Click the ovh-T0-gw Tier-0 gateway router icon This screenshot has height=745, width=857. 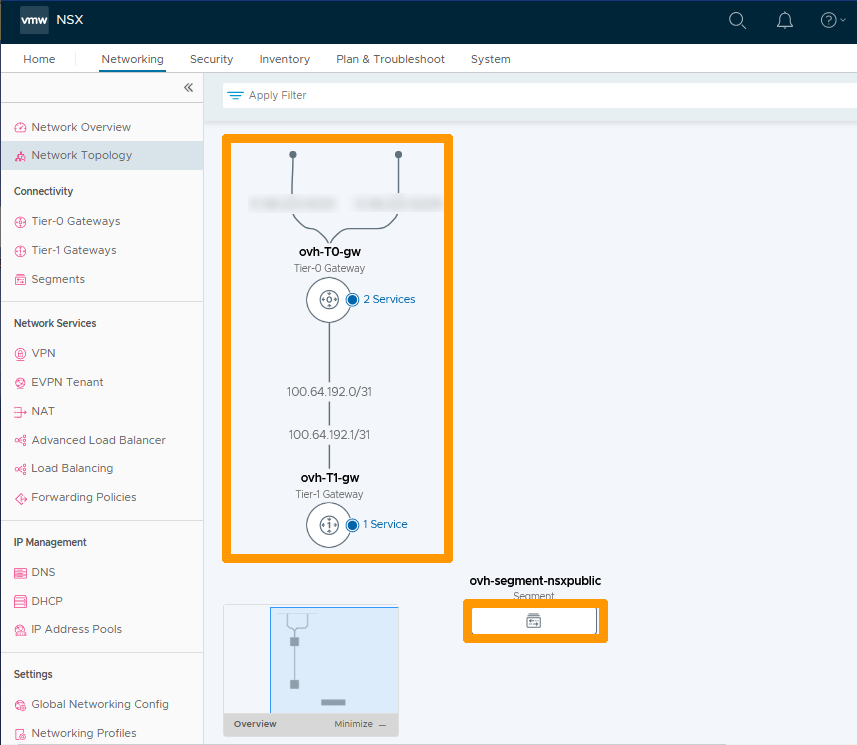pyautogui.click(x=328, y=299)
